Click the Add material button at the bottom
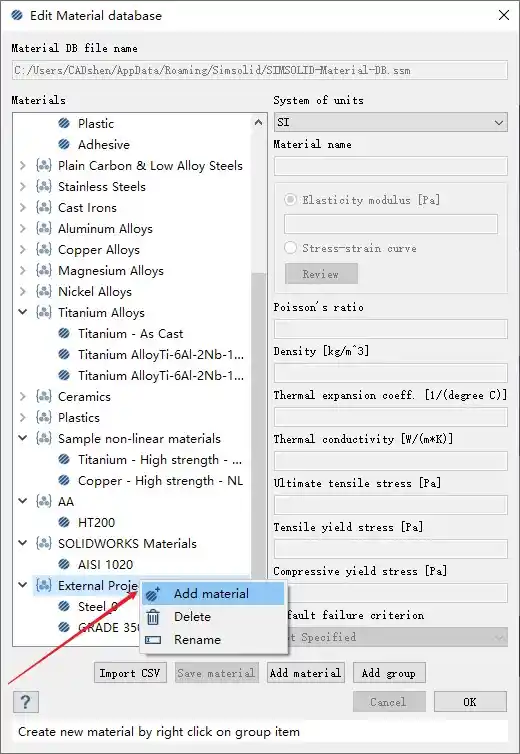 [x=305, y=673]
